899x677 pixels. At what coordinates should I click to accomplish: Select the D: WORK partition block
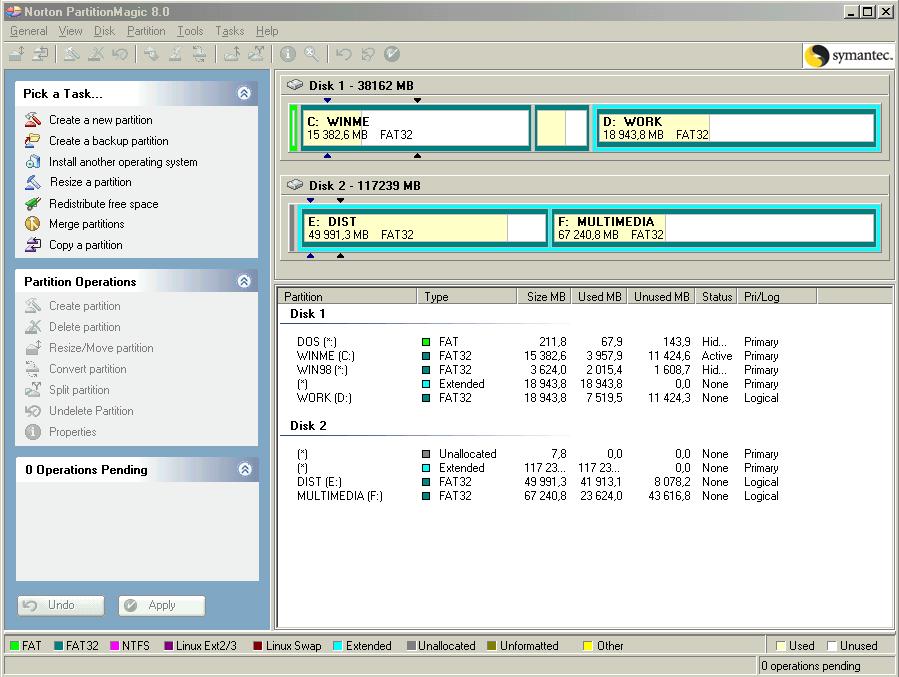coord(736,128)
